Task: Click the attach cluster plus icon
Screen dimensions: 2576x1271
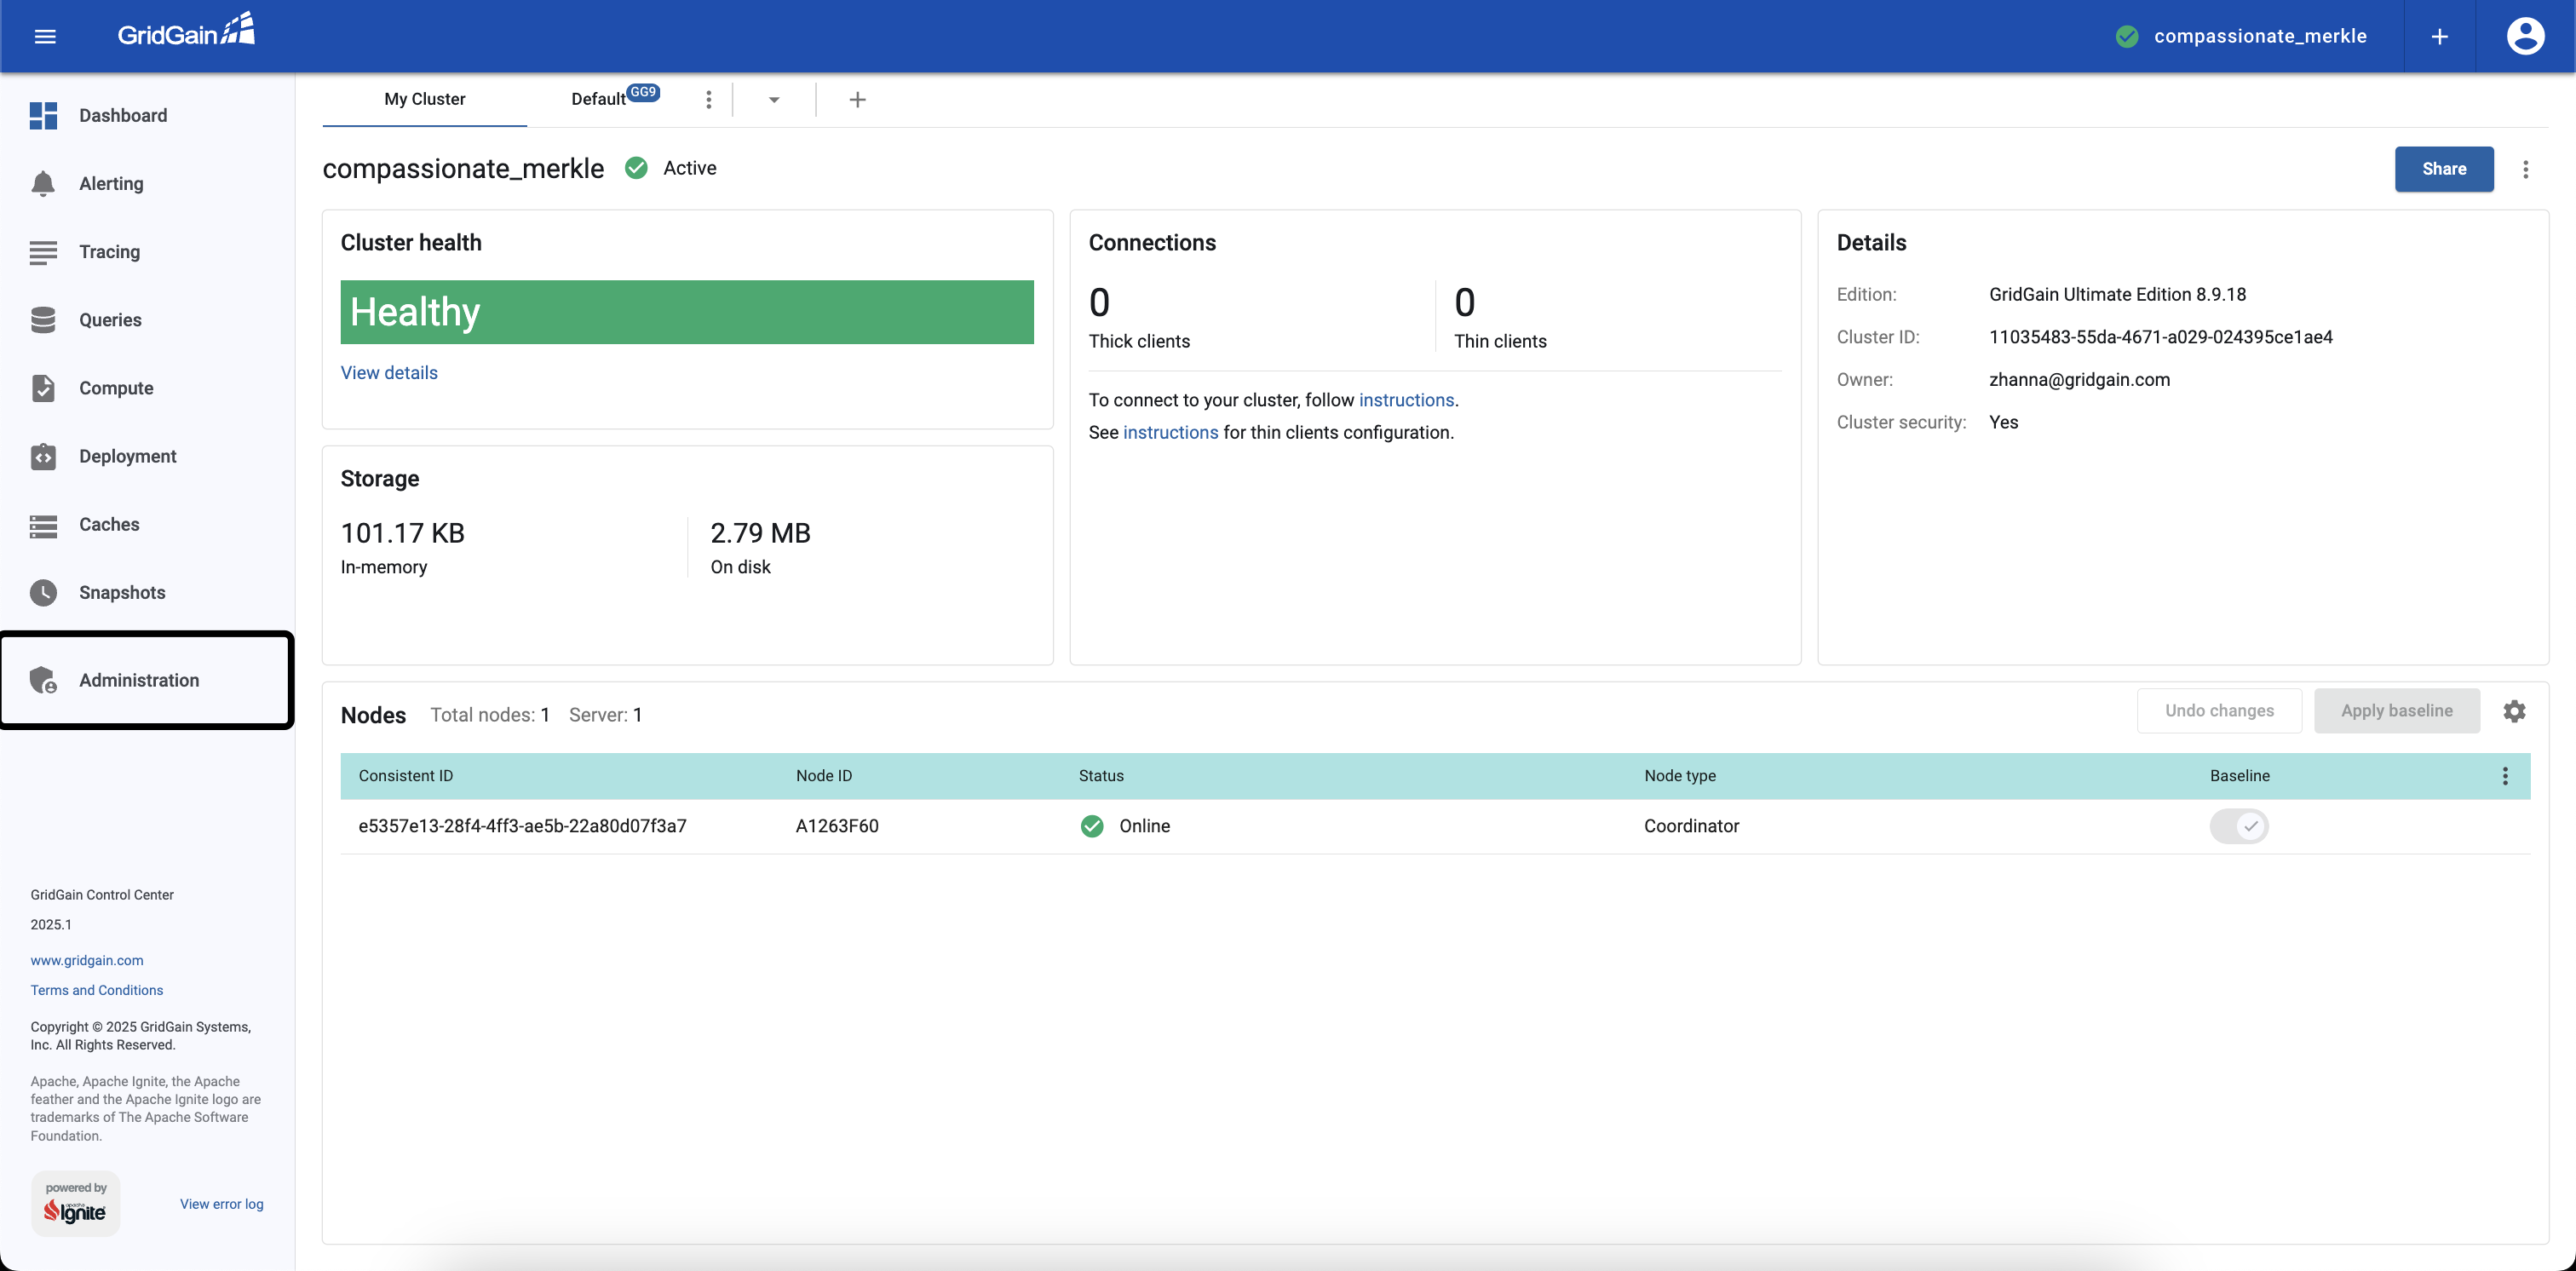Action: pos(2440,36)
